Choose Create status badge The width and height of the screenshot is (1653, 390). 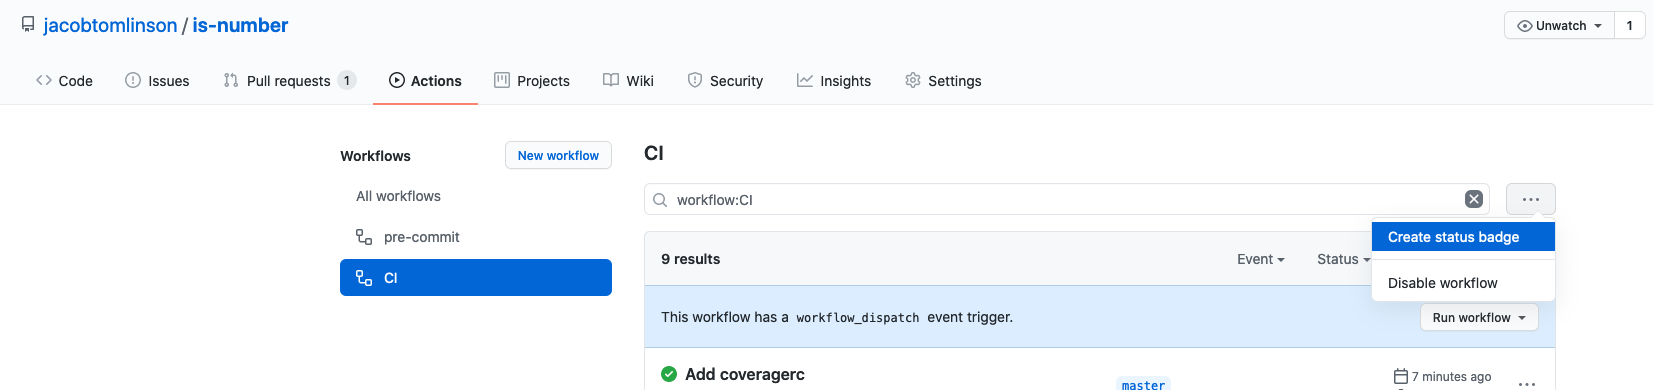tap(1463, 237)
